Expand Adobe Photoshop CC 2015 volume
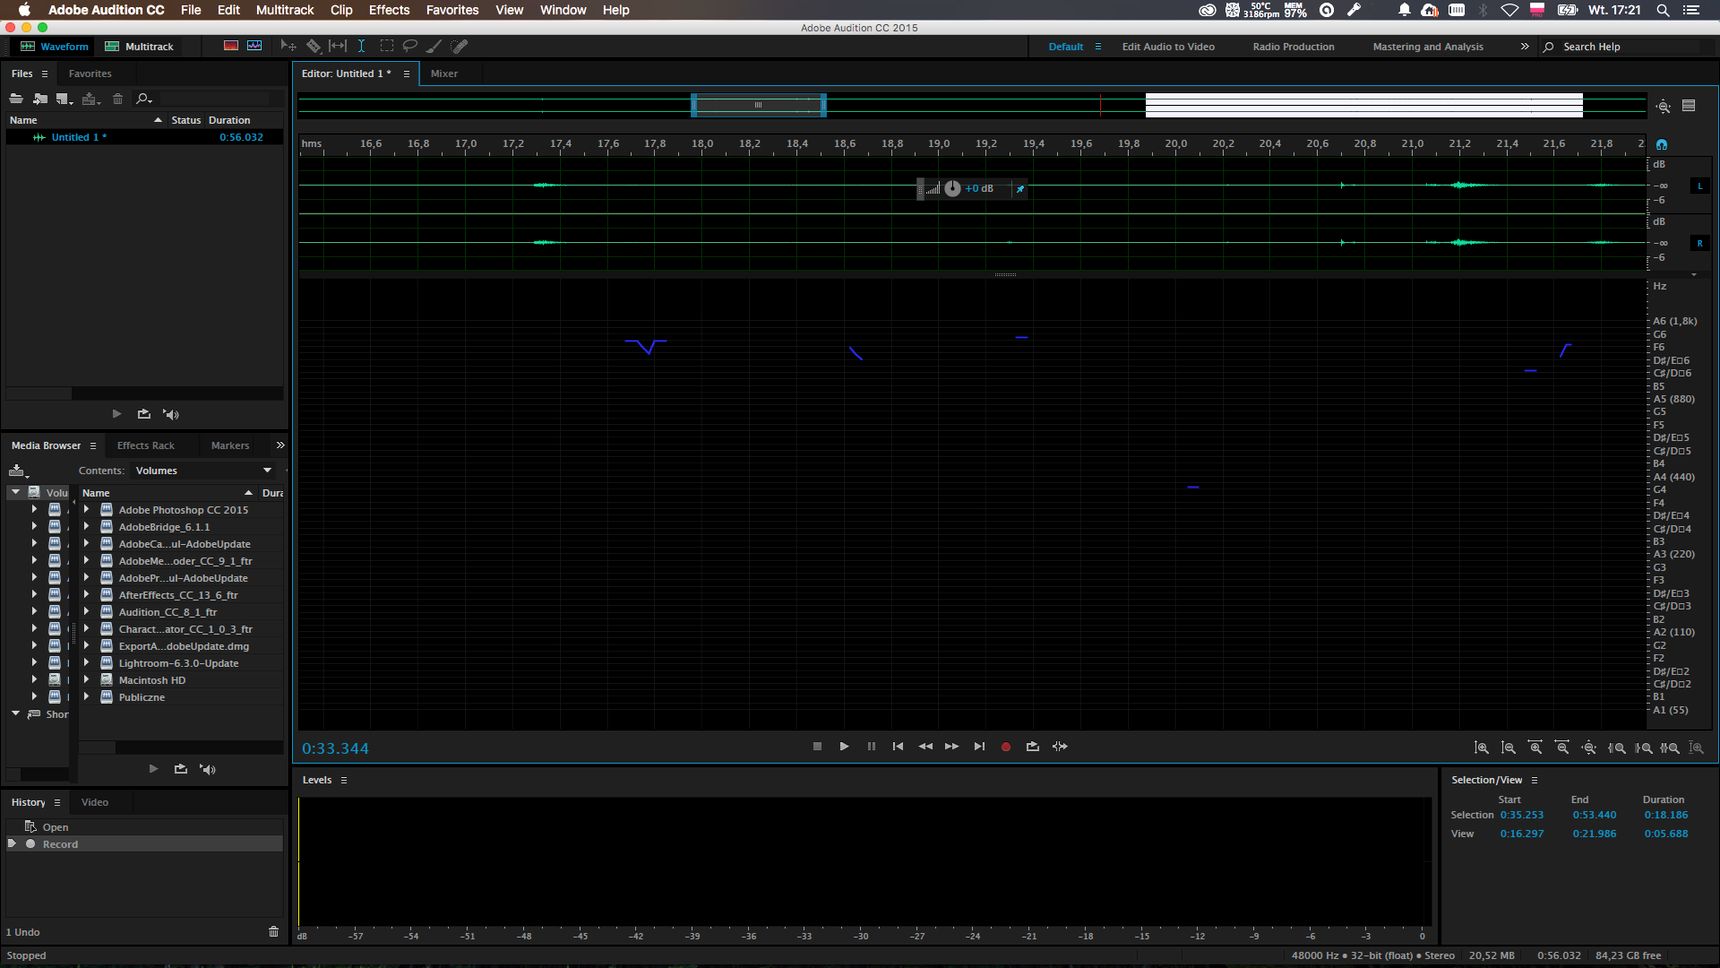The width and height of the screenshot is (1720, 968). coord(86,509)
